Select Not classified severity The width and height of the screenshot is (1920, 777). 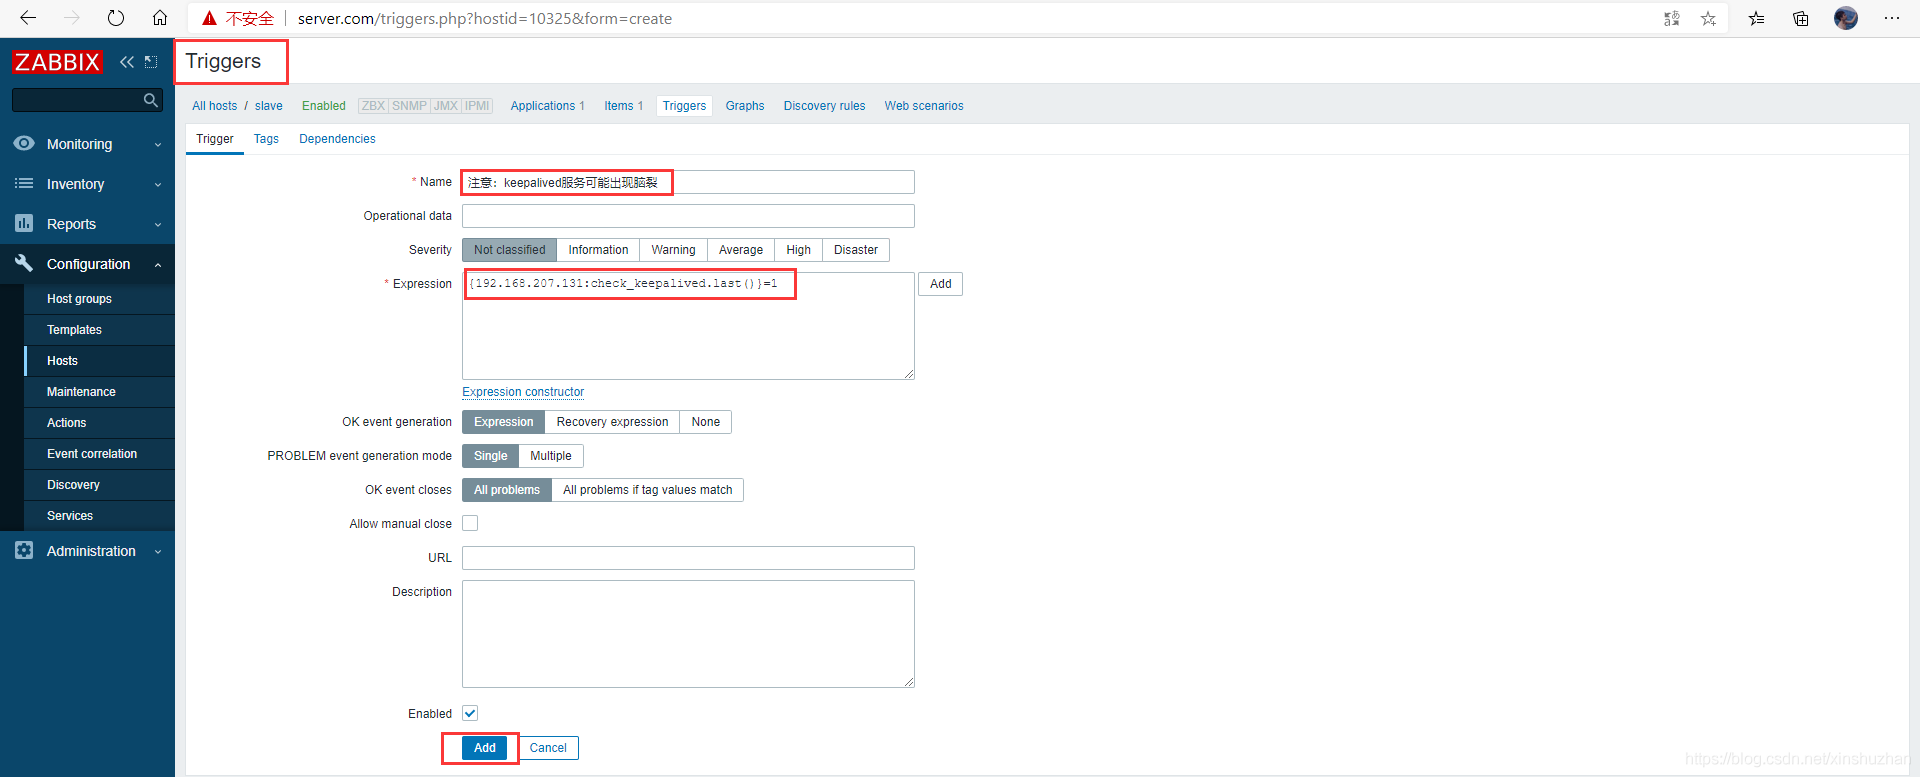coord(510,250)
